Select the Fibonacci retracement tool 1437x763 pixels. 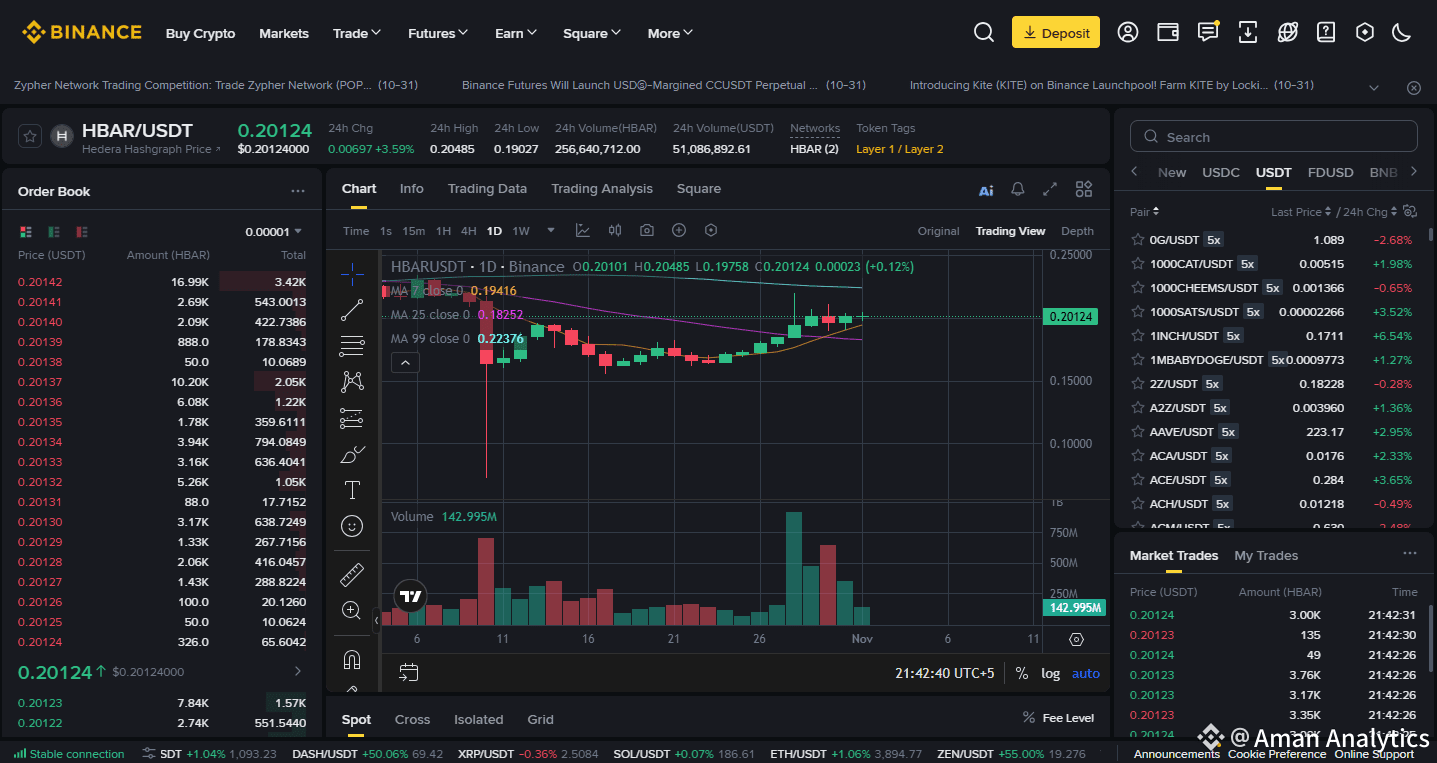point(352,347)
